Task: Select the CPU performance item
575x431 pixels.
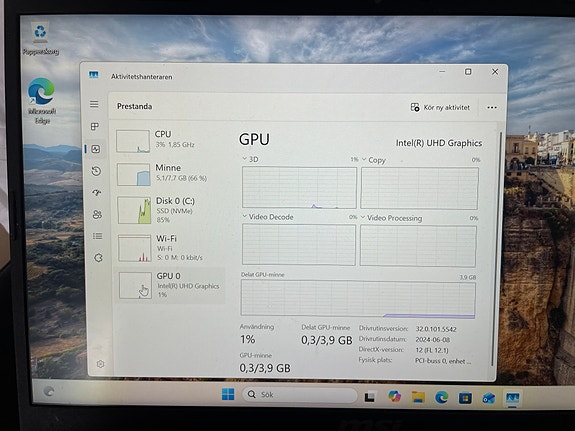Action: (x=170, y=140)
